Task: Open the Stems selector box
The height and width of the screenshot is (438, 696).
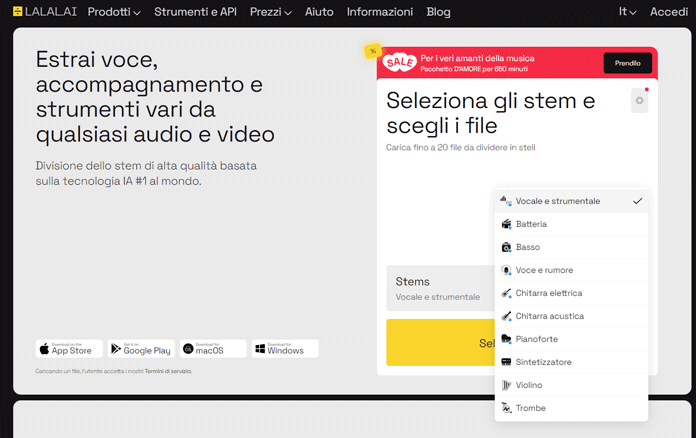Action: [x=441, y=288]
